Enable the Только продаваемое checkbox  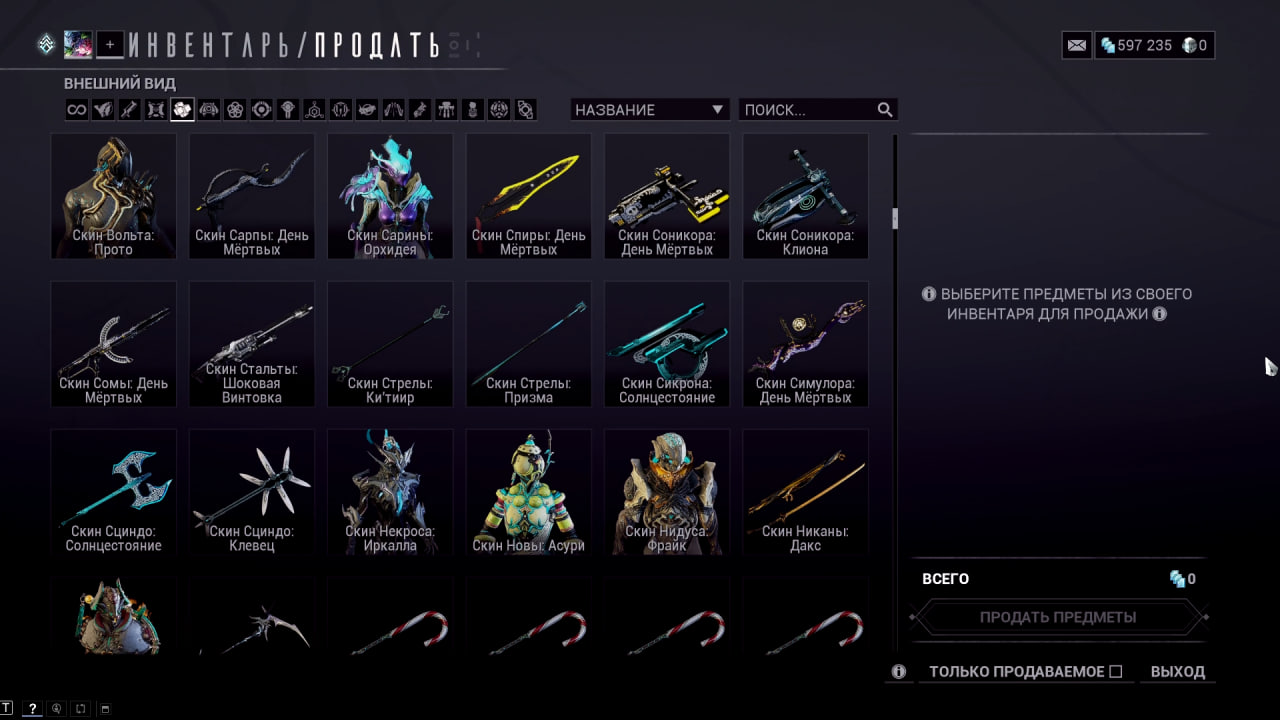point(1116,672)
